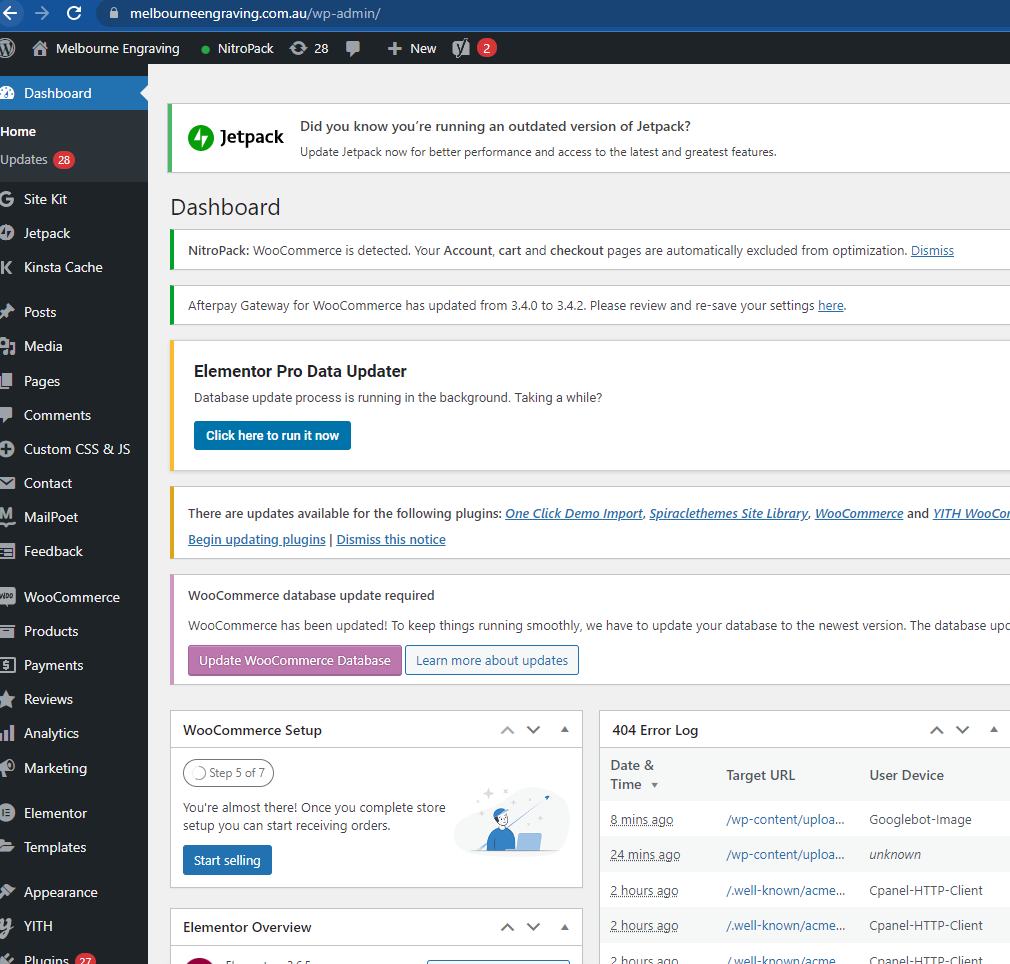
Task: Open target URL of 24 mins ago entry
Action: [x=785, y=854]
